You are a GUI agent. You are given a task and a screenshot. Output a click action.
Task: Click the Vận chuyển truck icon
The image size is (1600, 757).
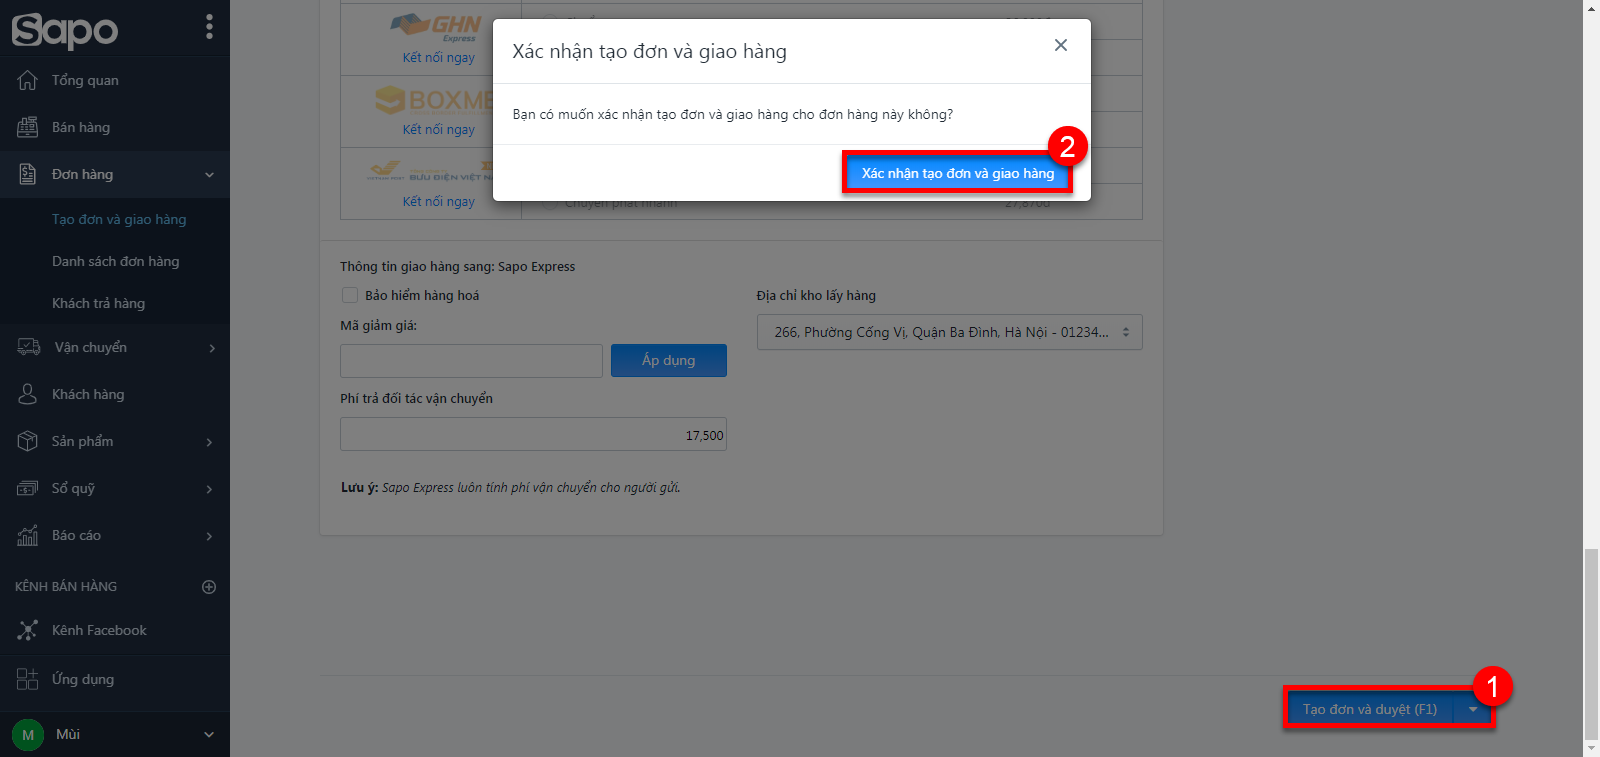29,347
